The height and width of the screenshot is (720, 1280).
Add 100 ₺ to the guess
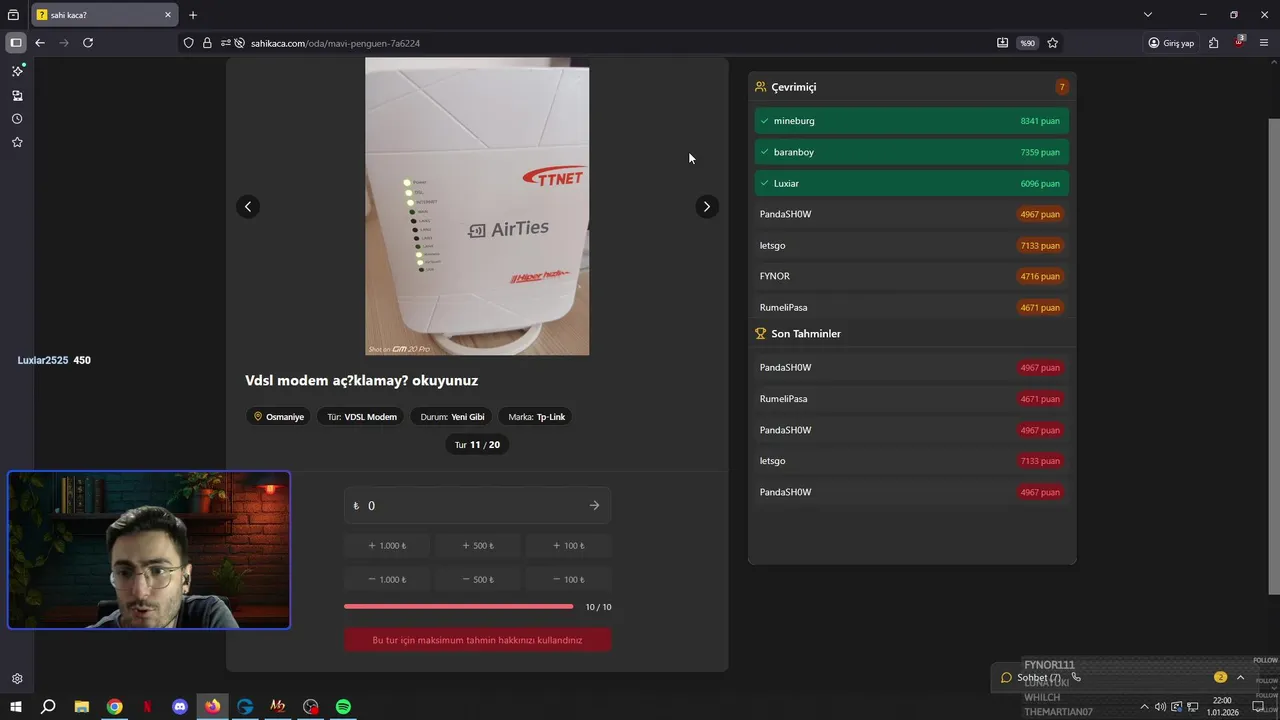[x=568, y=546]
